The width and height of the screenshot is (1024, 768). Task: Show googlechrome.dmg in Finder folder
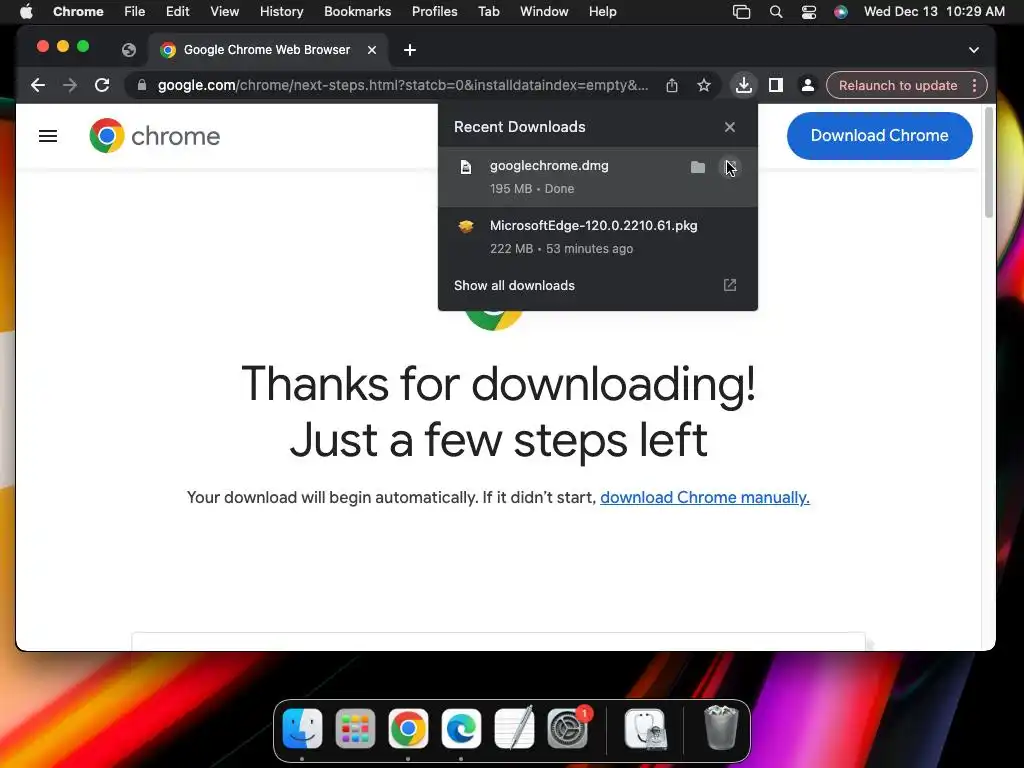697,167
